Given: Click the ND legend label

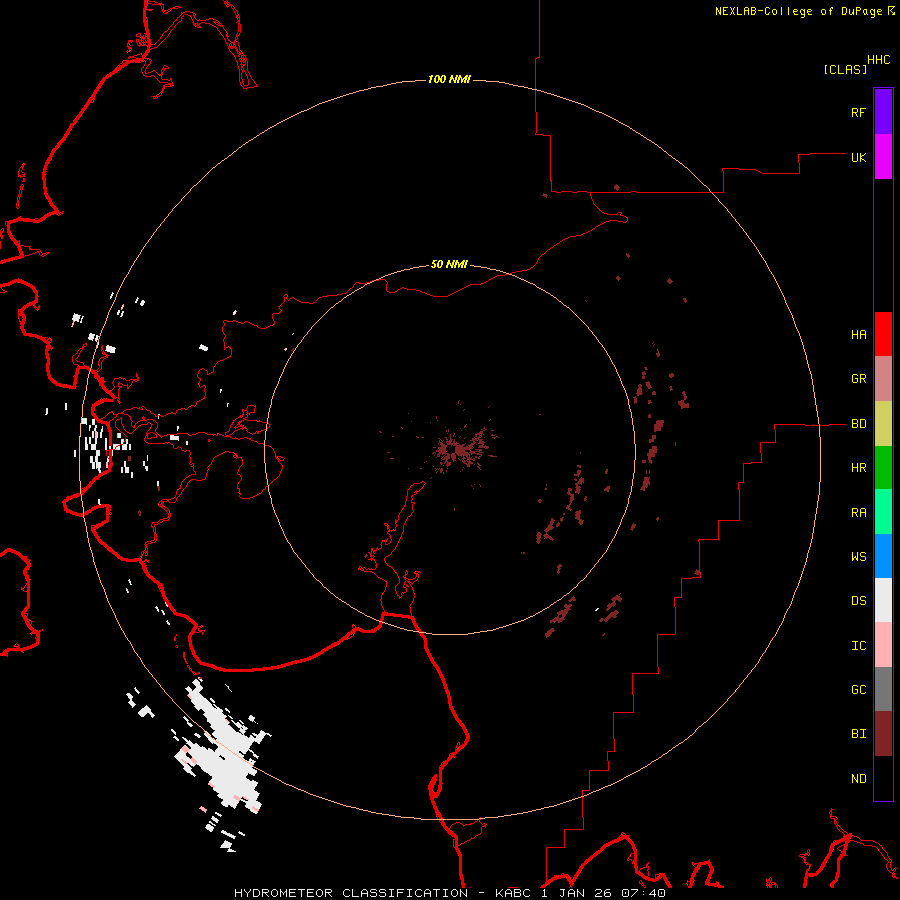Looking at the screenshot, I should (x=858, y=779).
